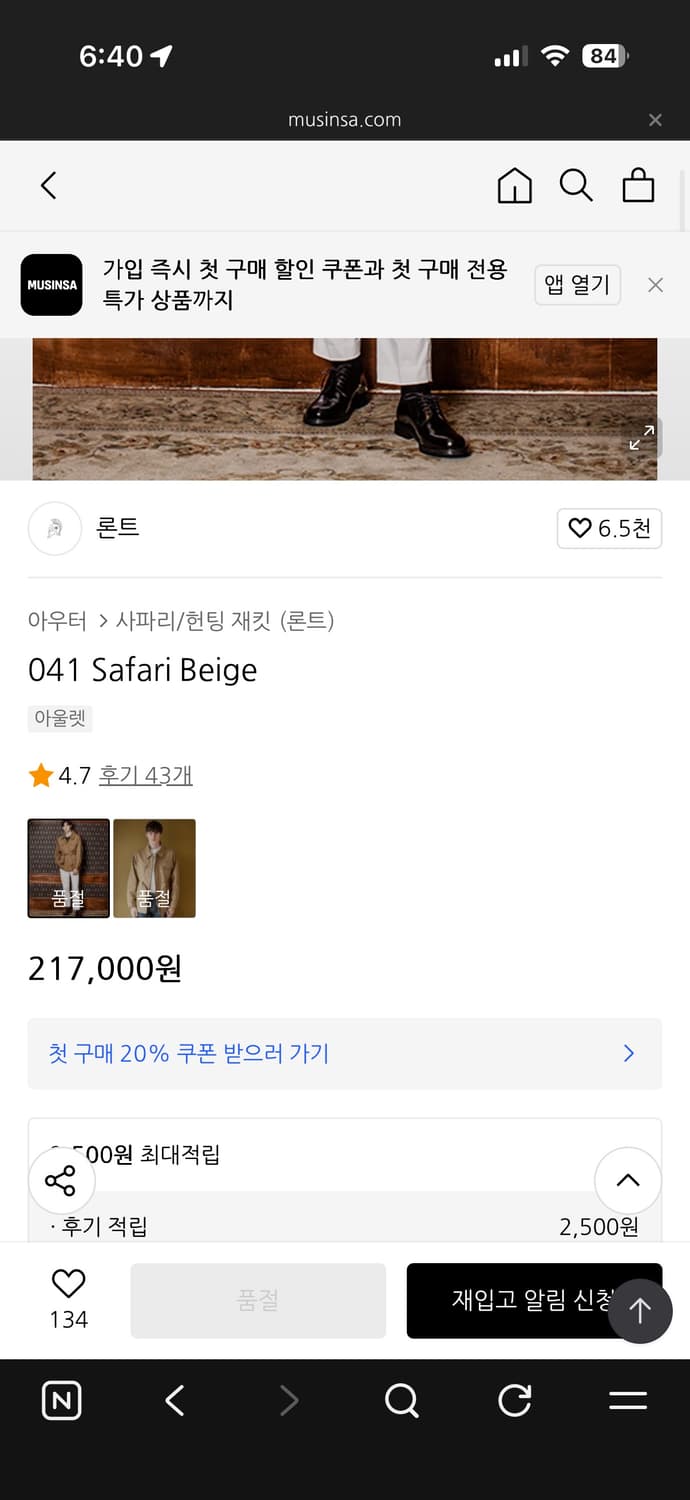Share this product via the share icon
Viewport: 690px width, 1500px height.
(x=61, y=1181)
